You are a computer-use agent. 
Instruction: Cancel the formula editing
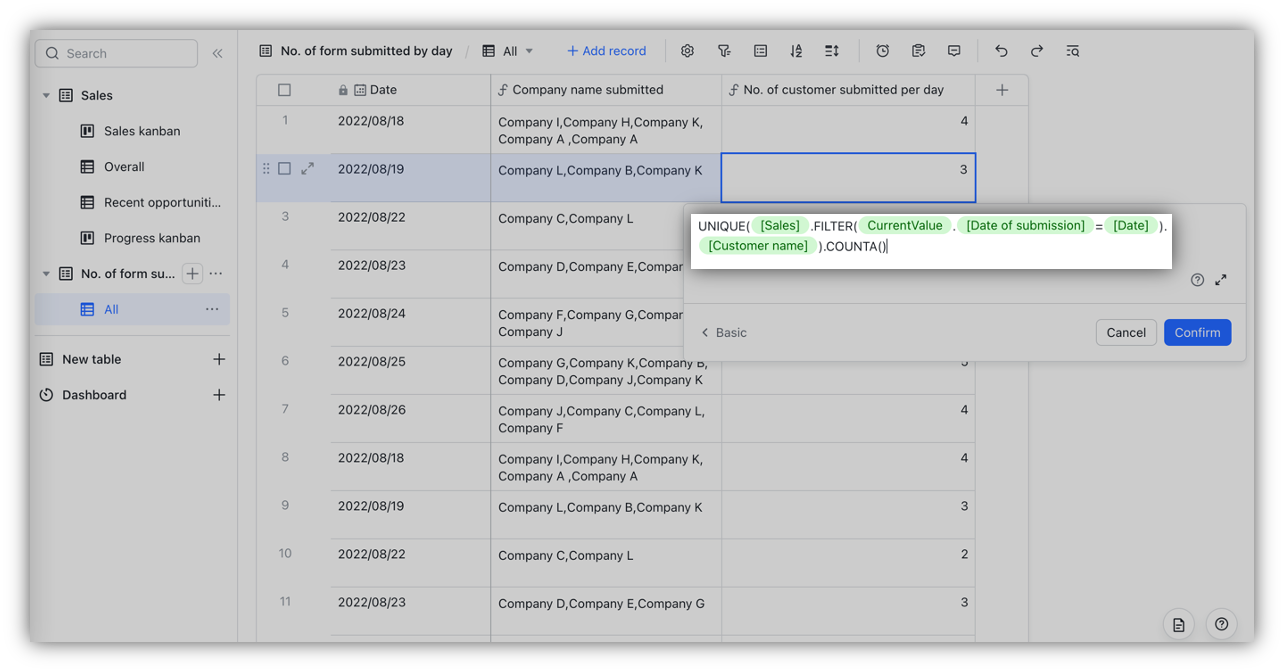click(x=1126, y=333)
